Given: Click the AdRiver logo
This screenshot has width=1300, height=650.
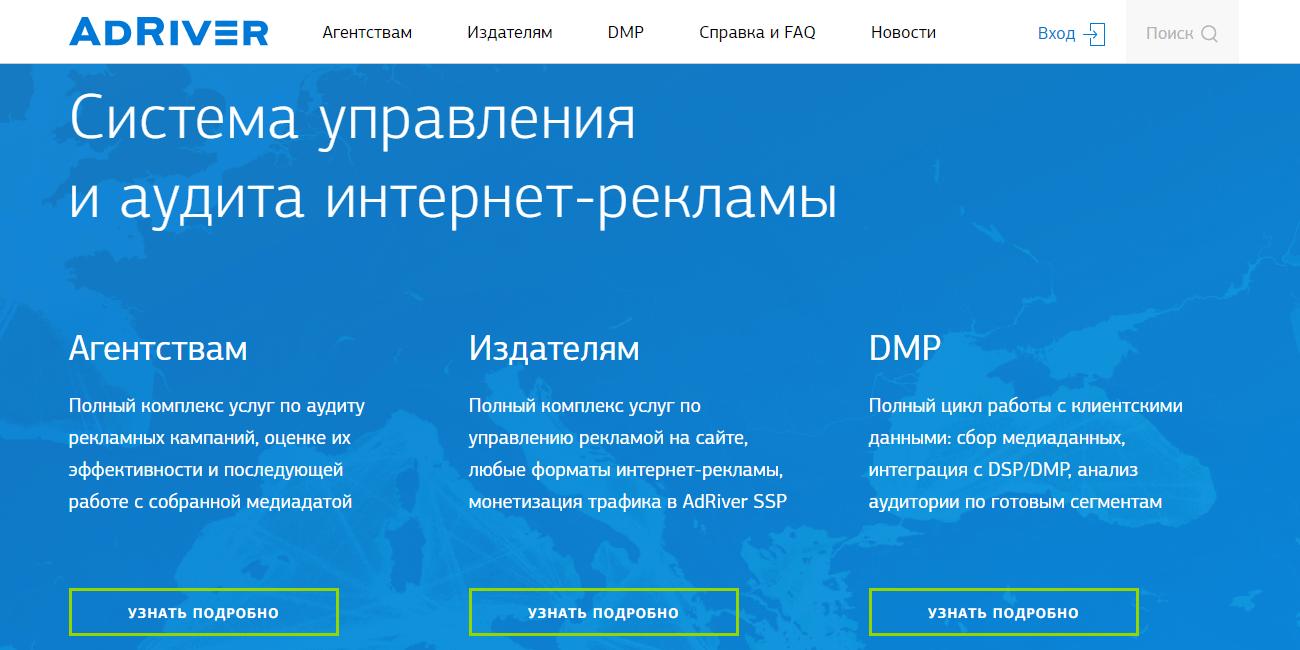Looking at the screenshot, I should click(x=168, y=31).
